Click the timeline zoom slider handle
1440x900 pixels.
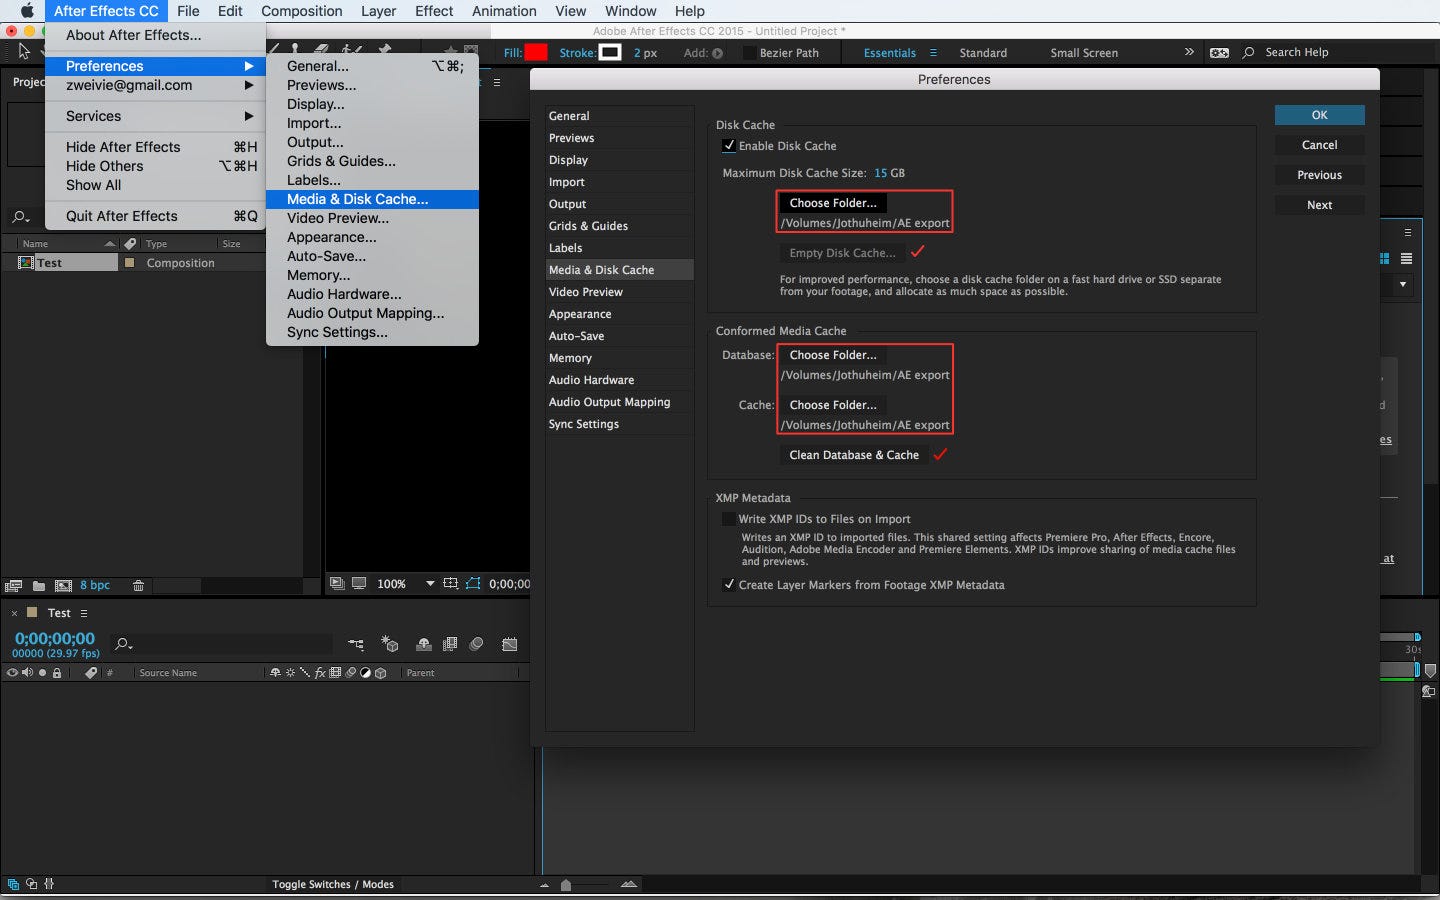tap(566, 885)
